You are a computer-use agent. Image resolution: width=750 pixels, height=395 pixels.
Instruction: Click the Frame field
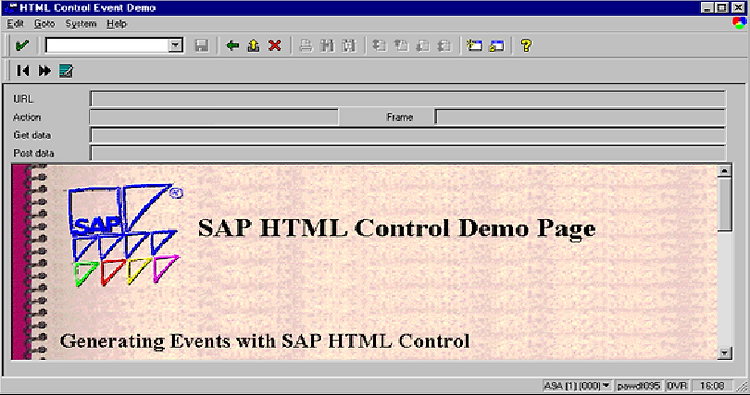click(580, 117)
